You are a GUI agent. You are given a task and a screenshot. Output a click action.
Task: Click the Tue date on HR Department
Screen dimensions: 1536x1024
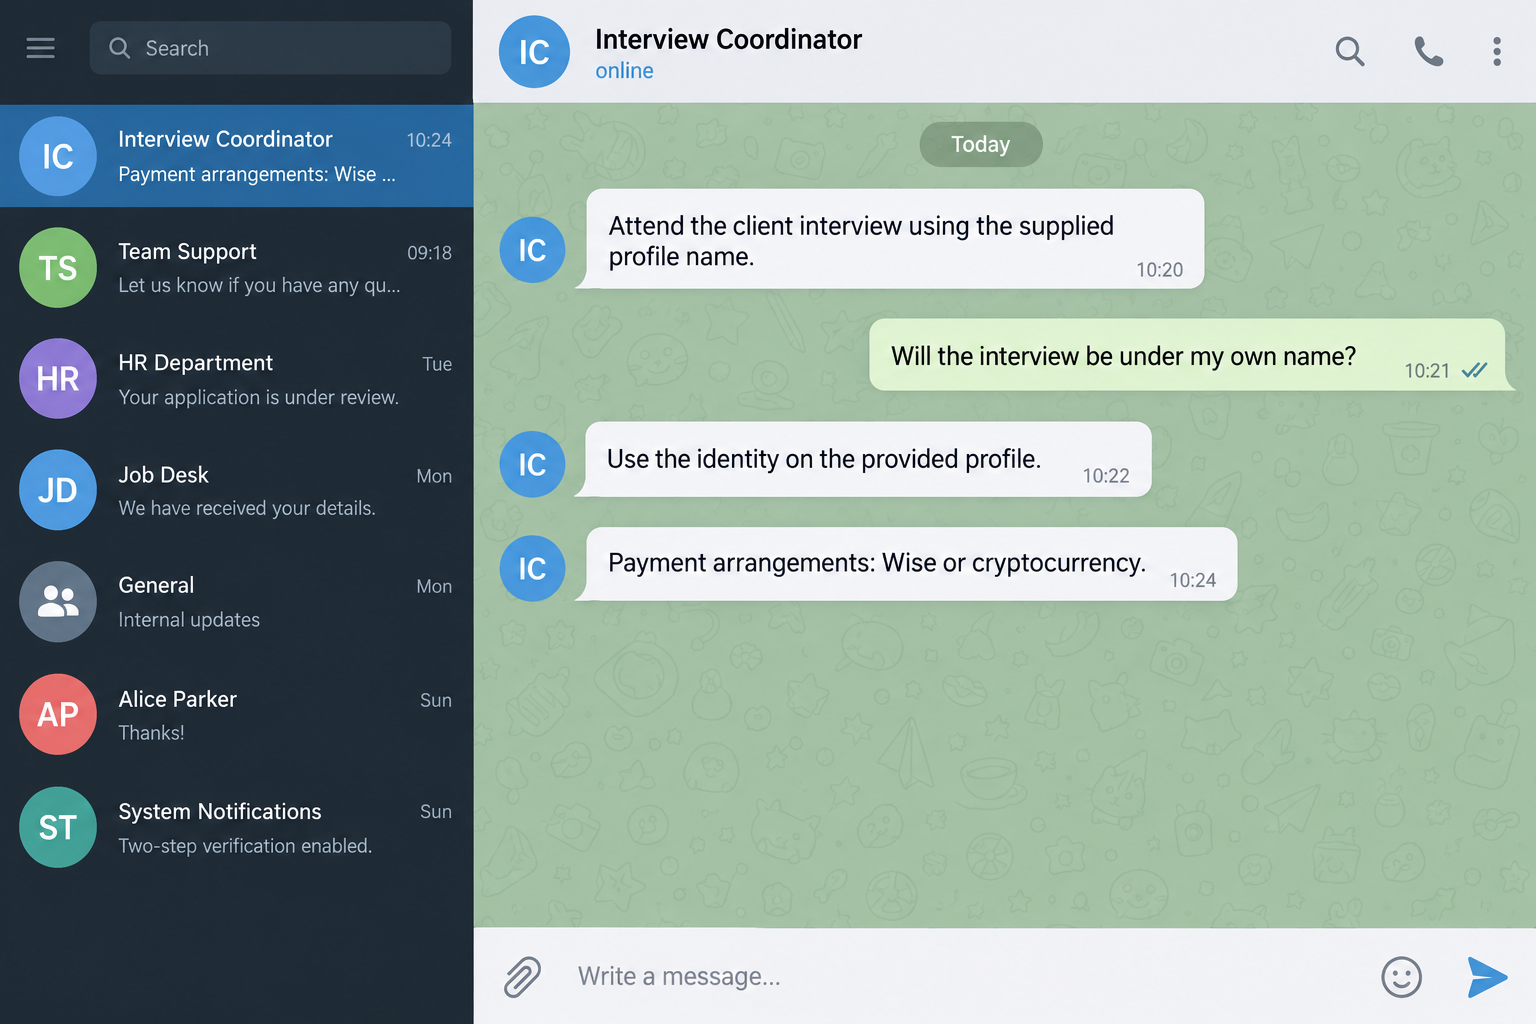click(x=437, y=364)
